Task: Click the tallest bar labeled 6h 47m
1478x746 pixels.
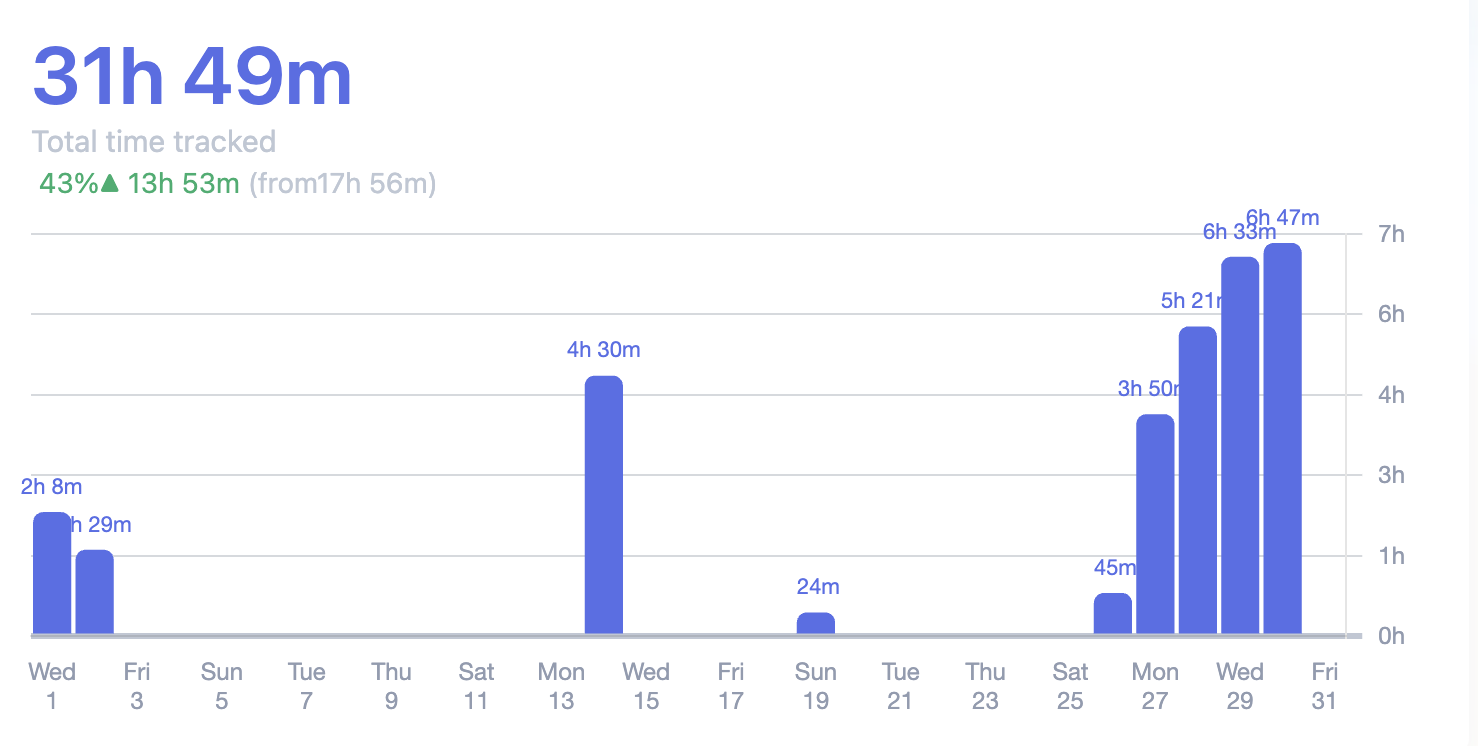Action: (x=1282, y=438)
